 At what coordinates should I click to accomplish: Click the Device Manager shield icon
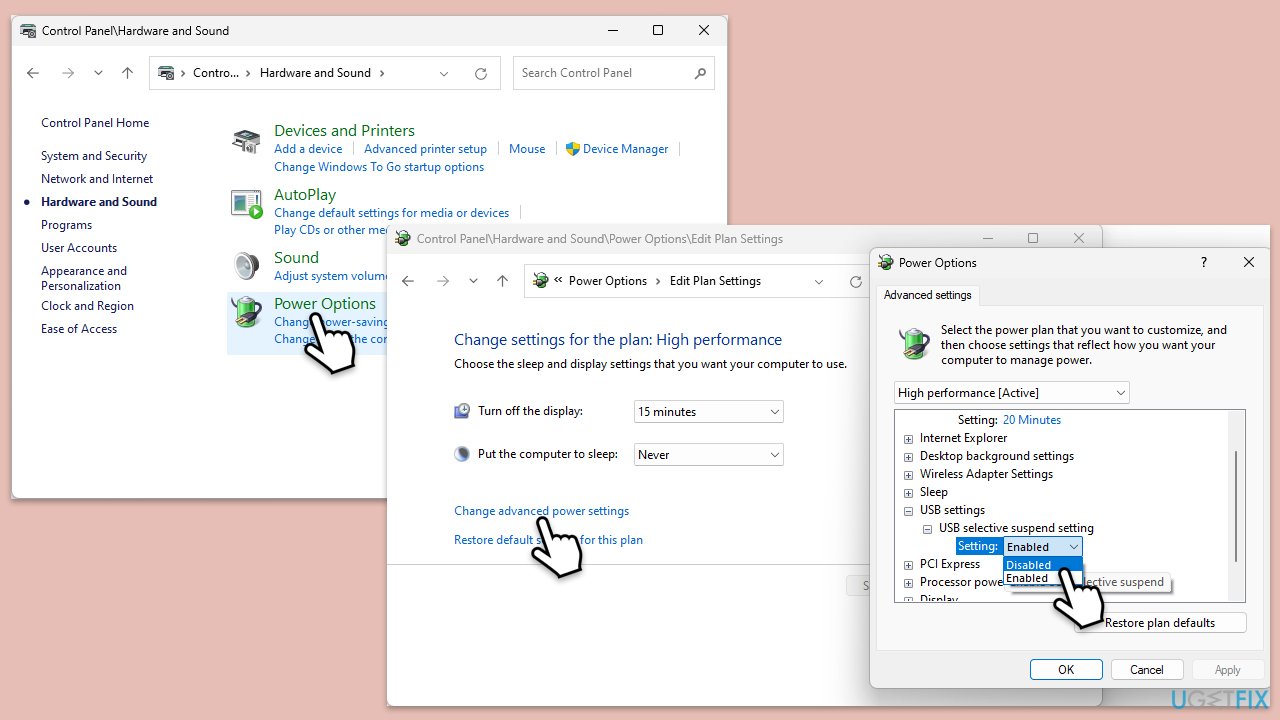pyautogui.click(x=573, y=149)
